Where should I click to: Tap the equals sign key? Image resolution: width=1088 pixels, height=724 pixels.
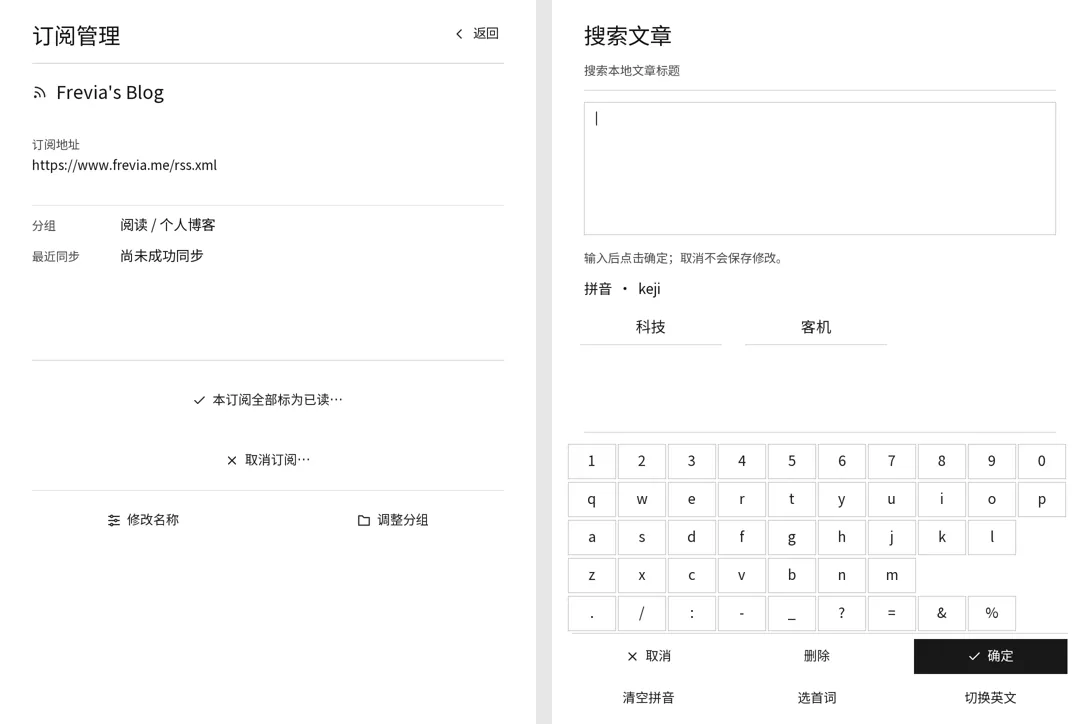point(892,614)
